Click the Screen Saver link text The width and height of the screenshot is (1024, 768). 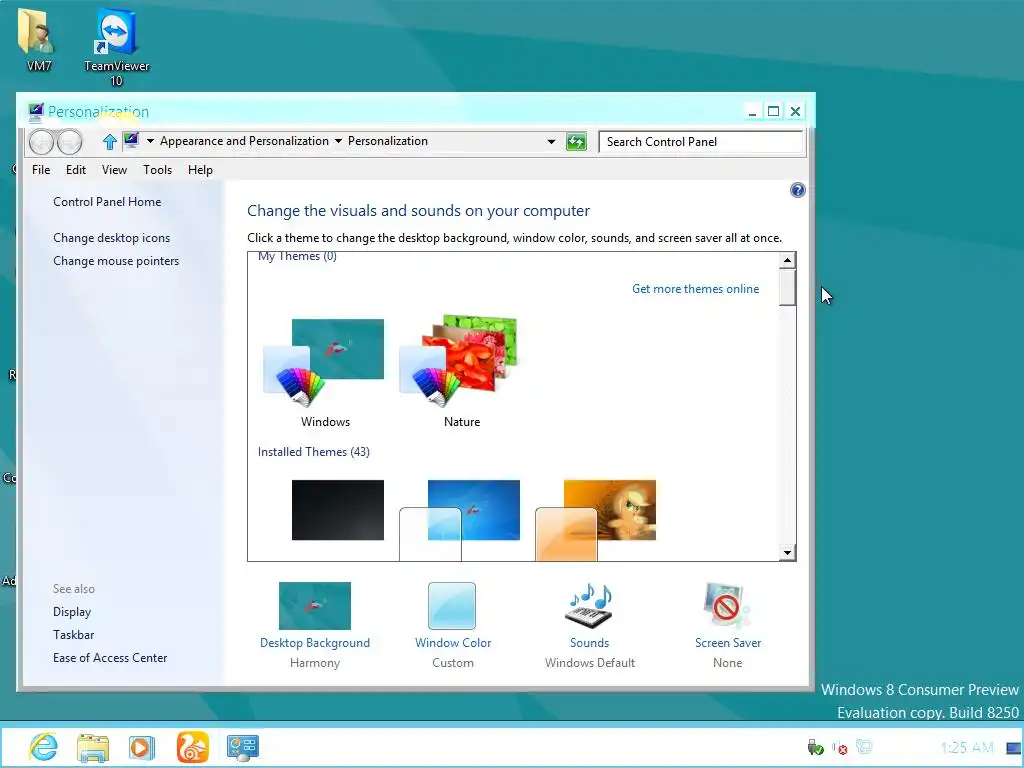[x=728, y=643]
